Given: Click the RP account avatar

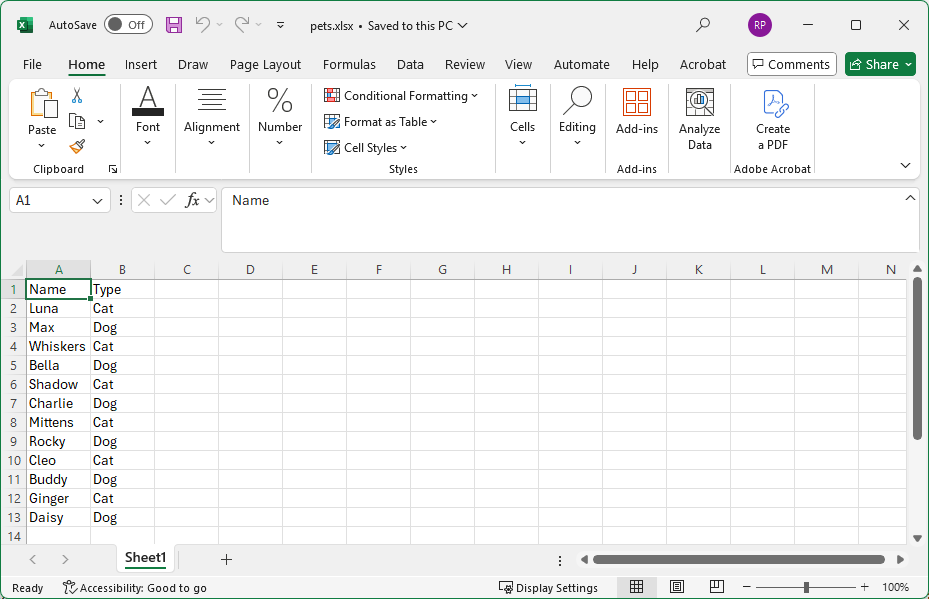Looking at the screenshot, I should [760, 25].
